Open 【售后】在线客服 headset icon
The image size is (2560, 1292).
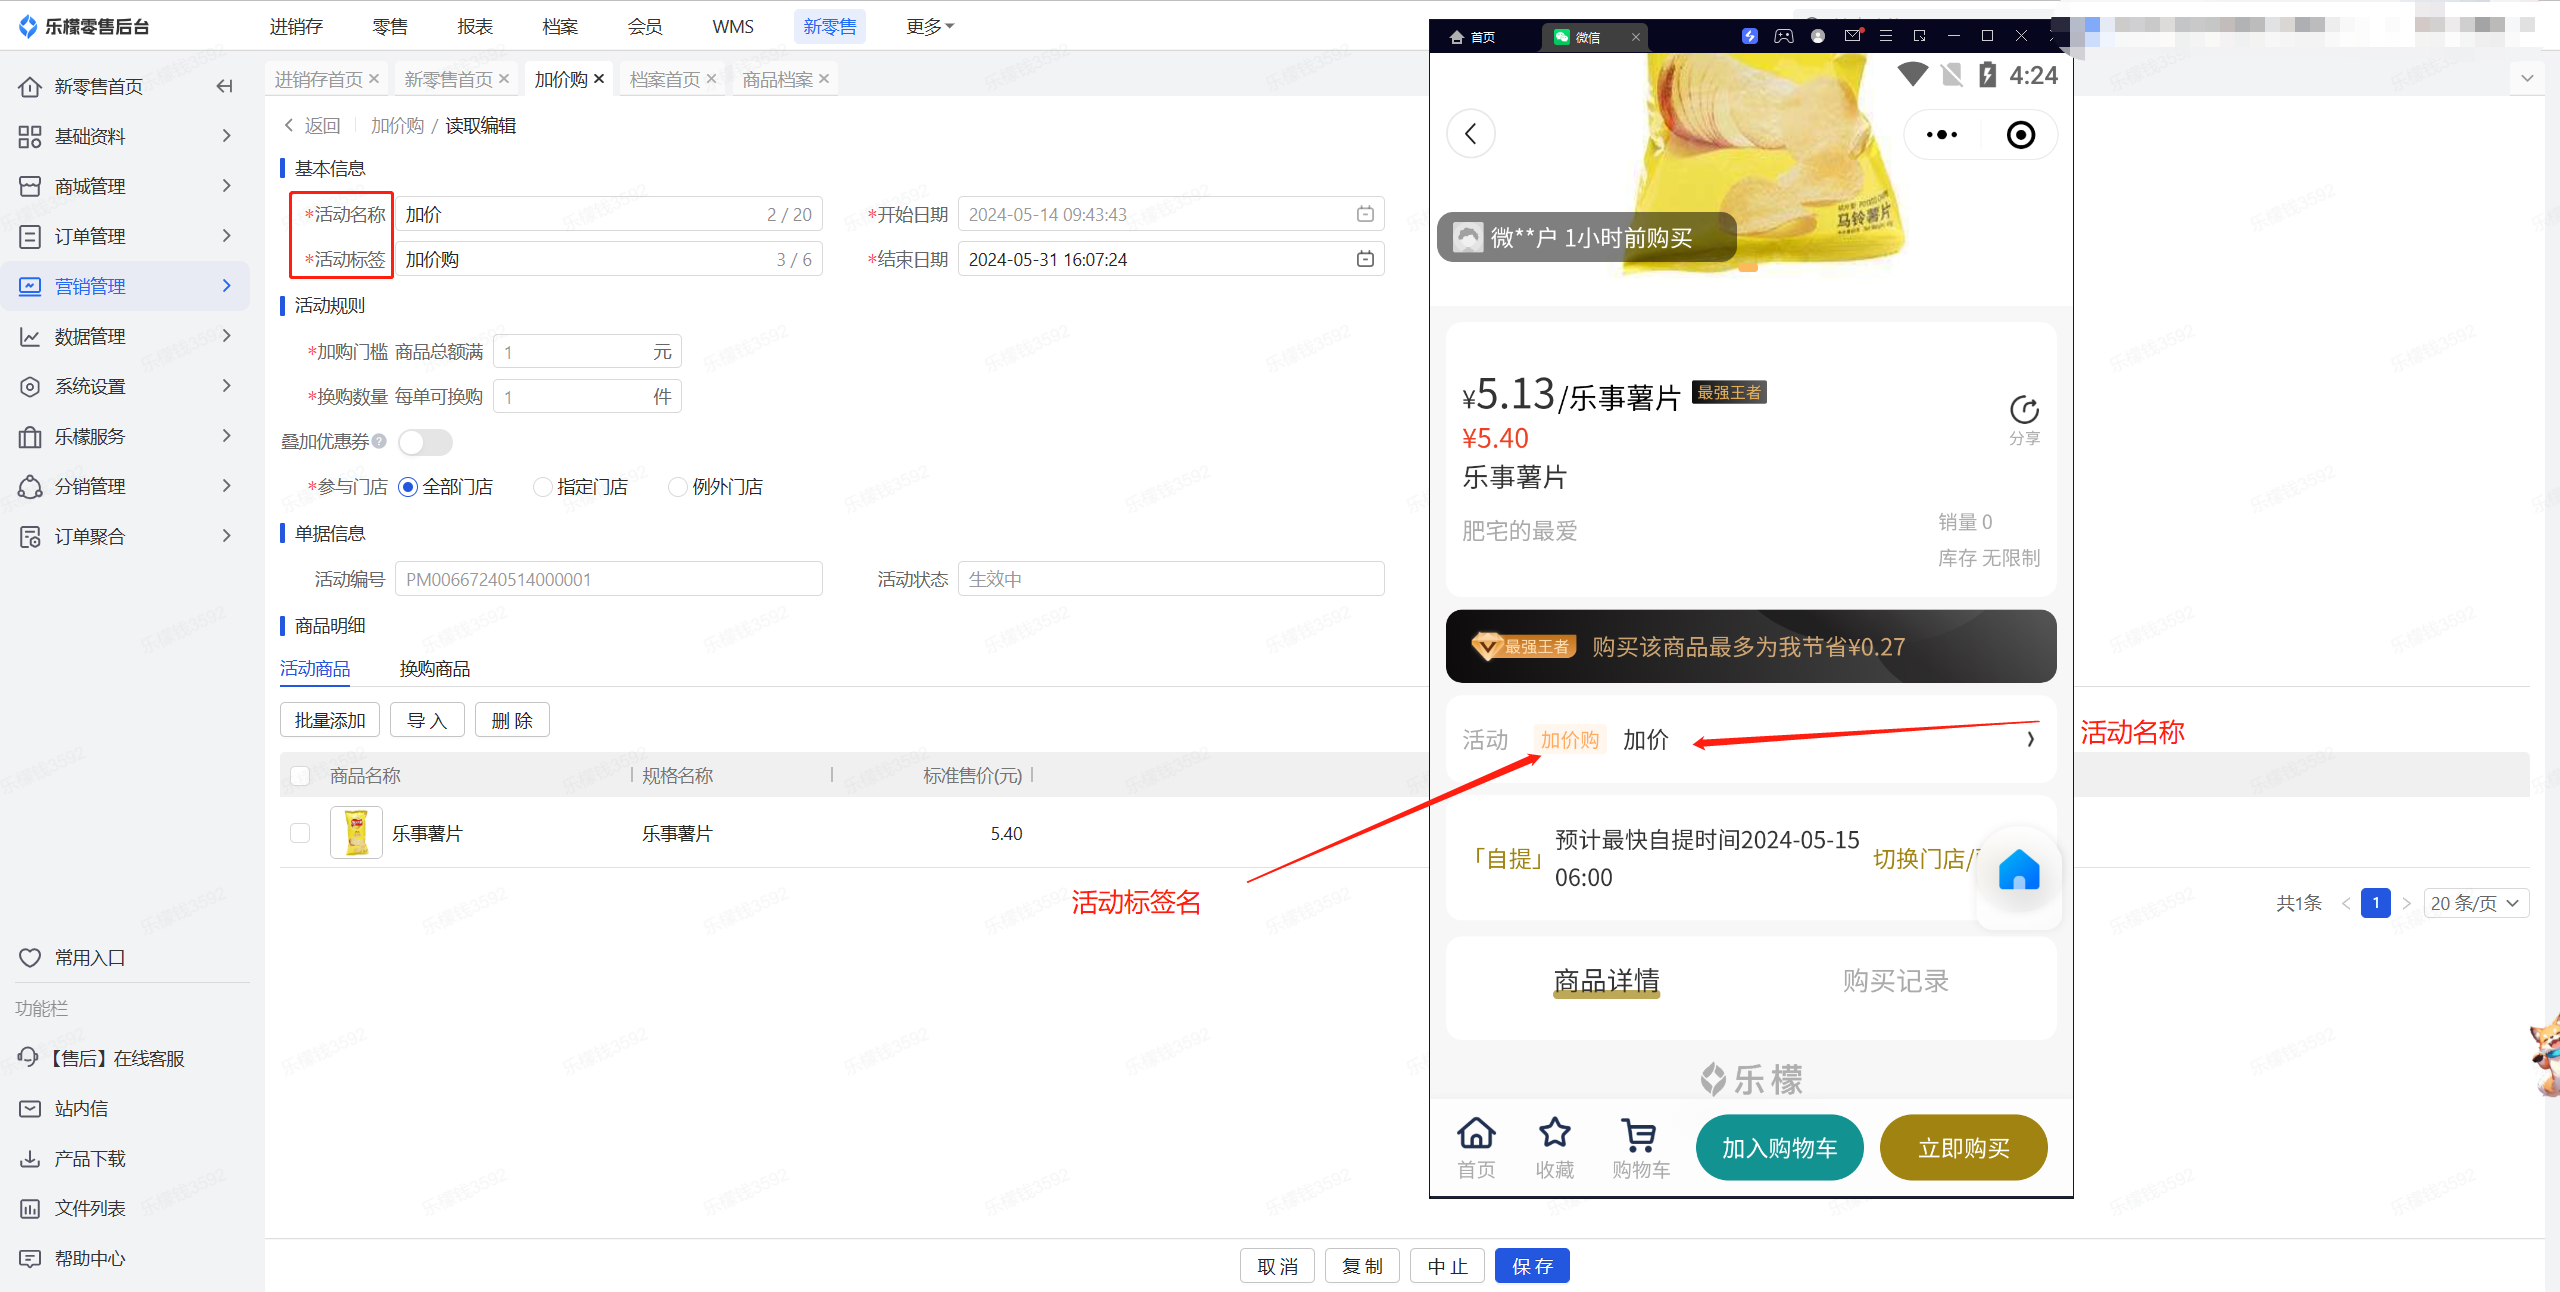point(28,1058)
